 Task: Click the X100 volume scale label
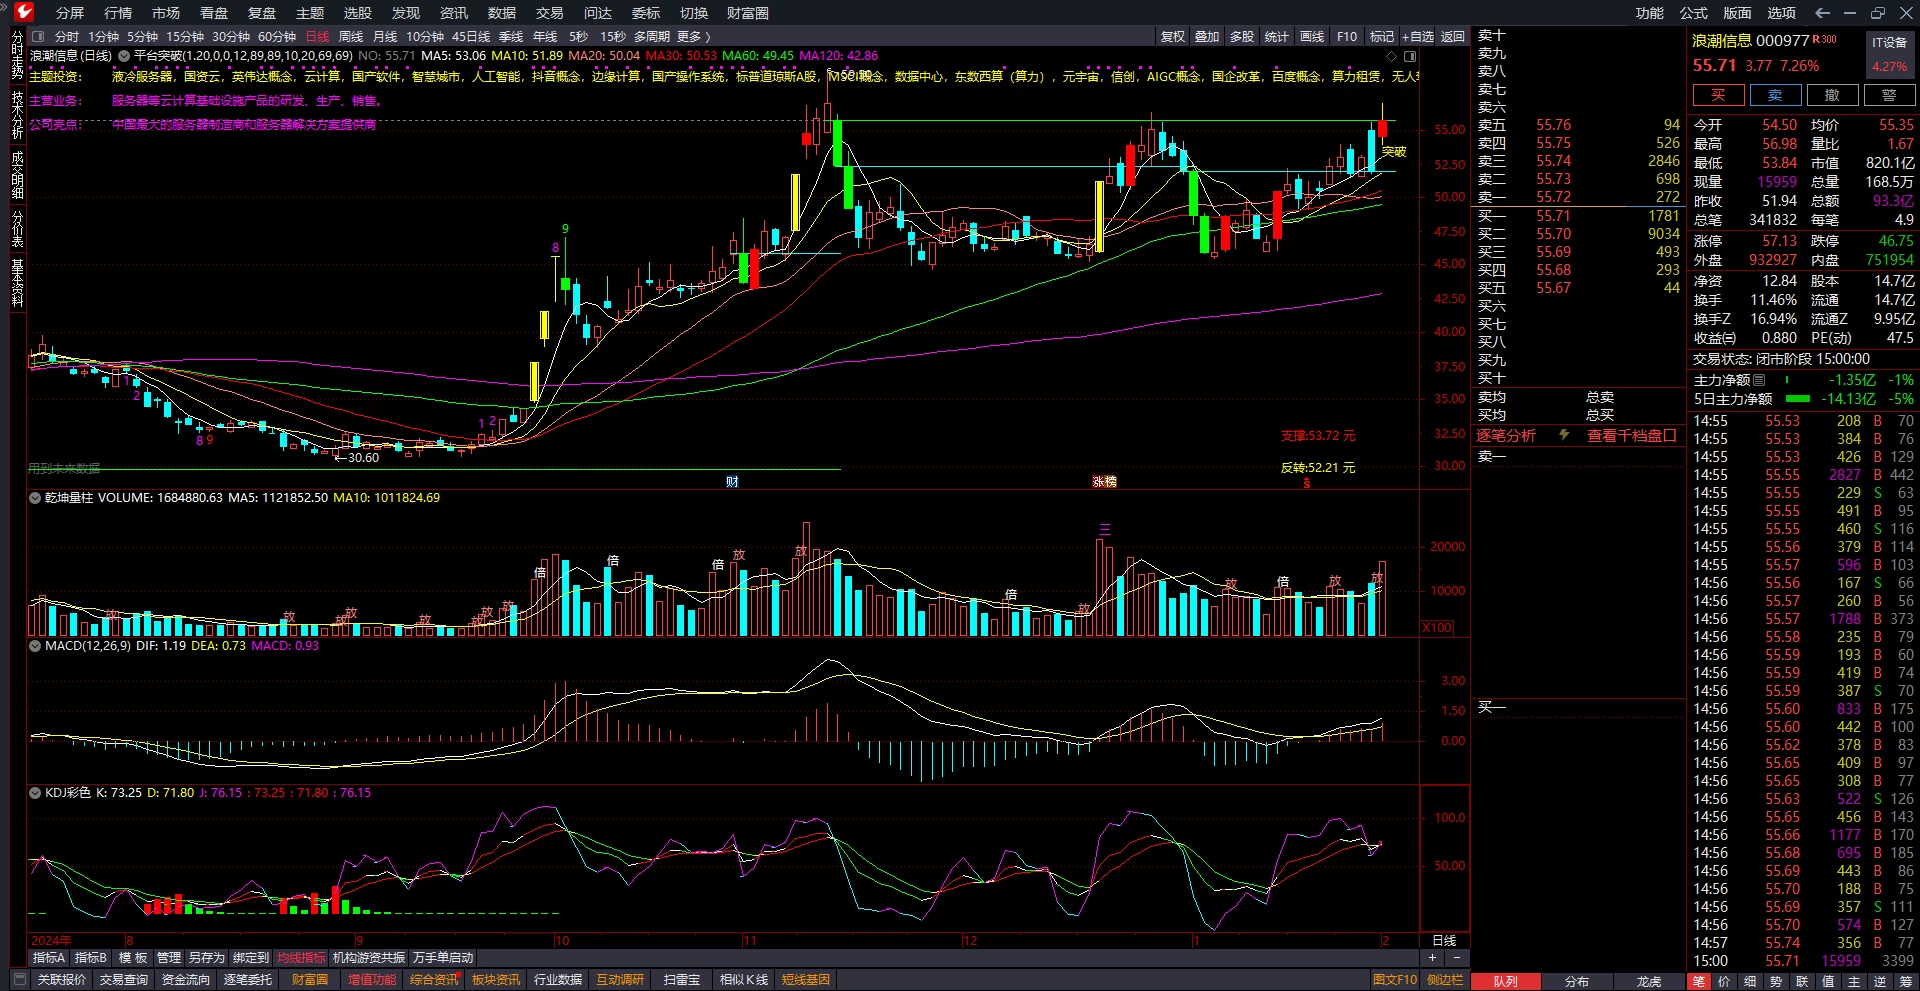click(1437, 627)
